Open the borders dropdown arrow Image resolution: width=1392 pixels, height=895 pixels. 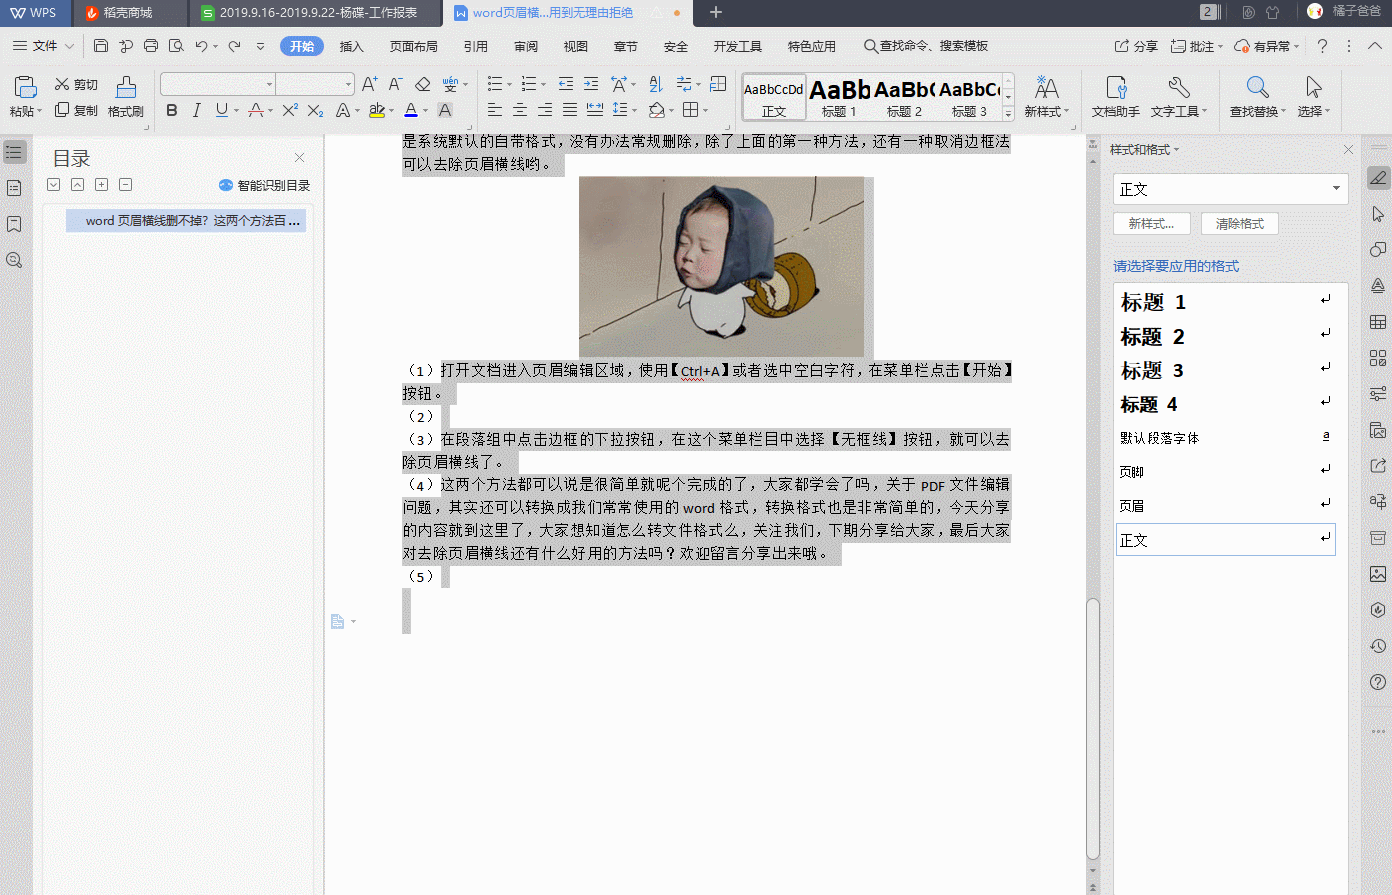point(705,111)
